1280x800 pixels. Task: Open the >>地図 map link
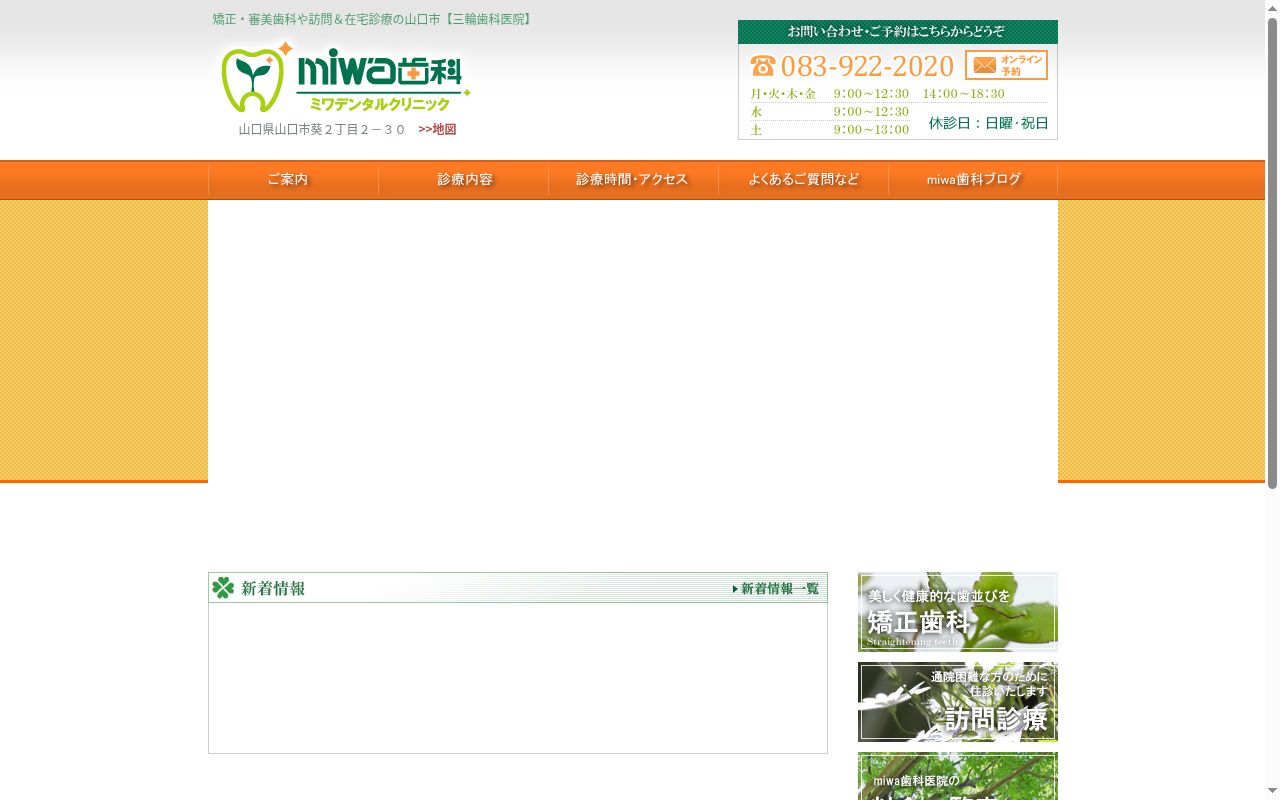(437, 130)
